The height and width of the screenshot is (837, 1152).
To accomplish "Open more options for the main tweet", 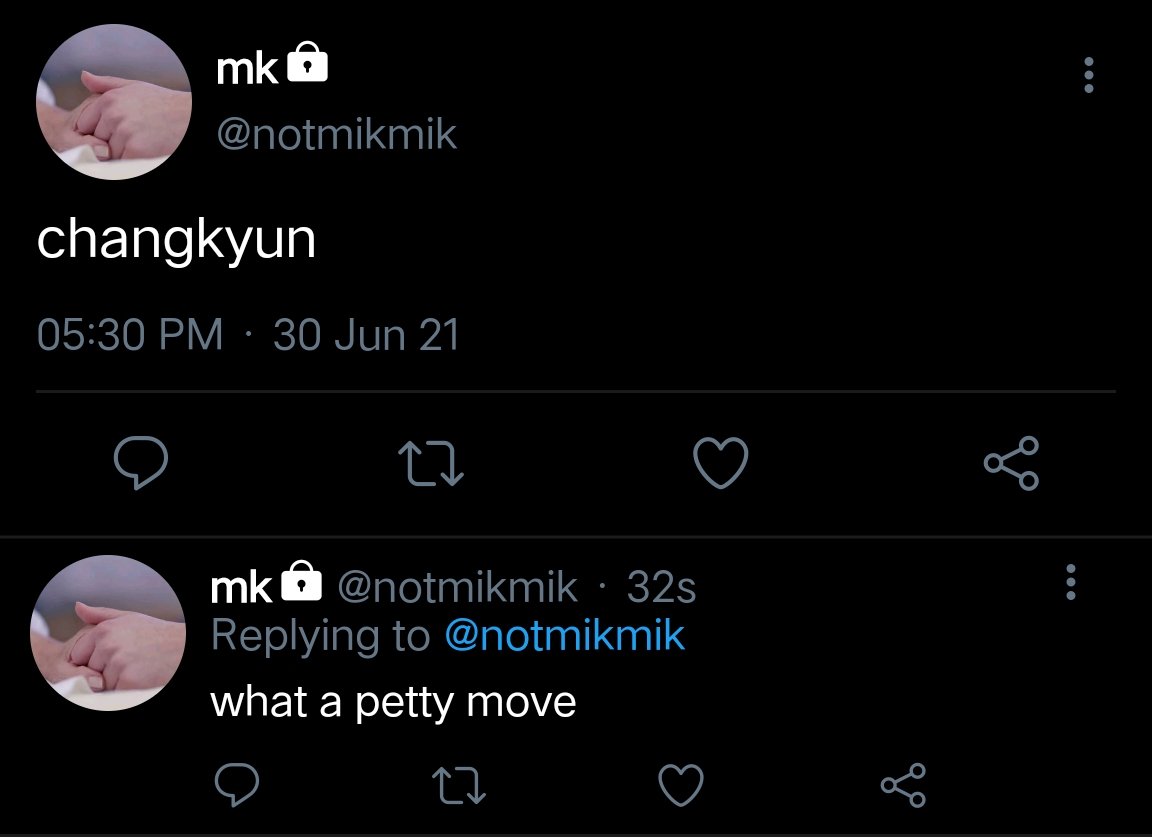I will tap(1089, 75).
